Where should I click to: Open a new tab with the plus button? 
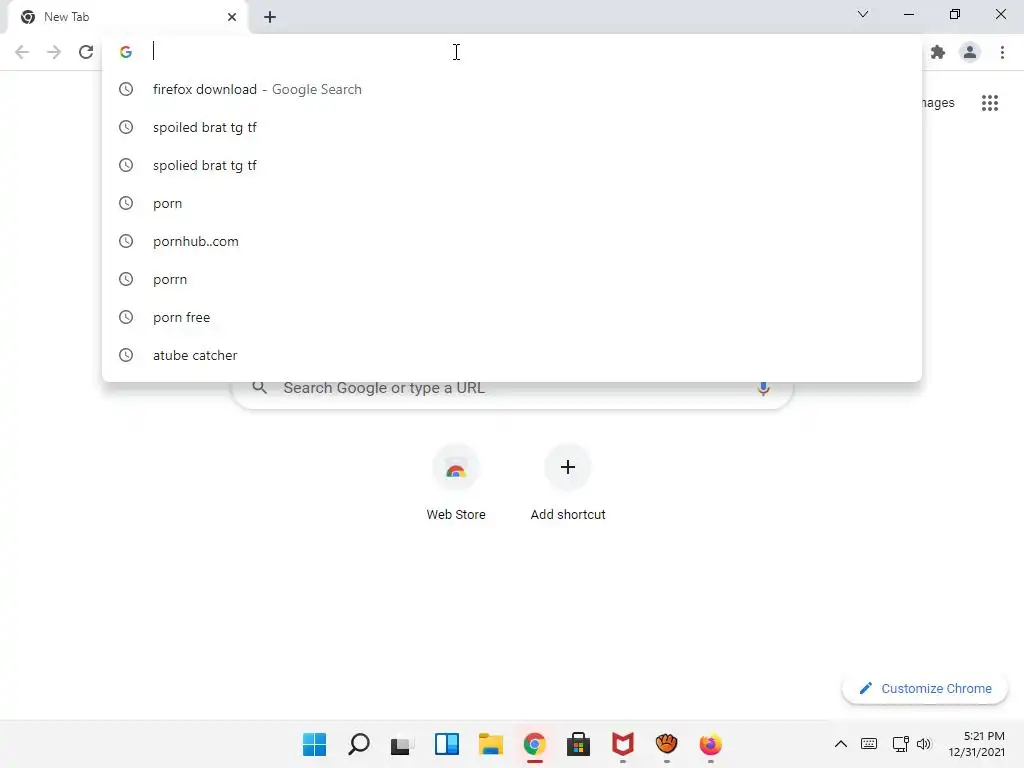tap(270, 17)
